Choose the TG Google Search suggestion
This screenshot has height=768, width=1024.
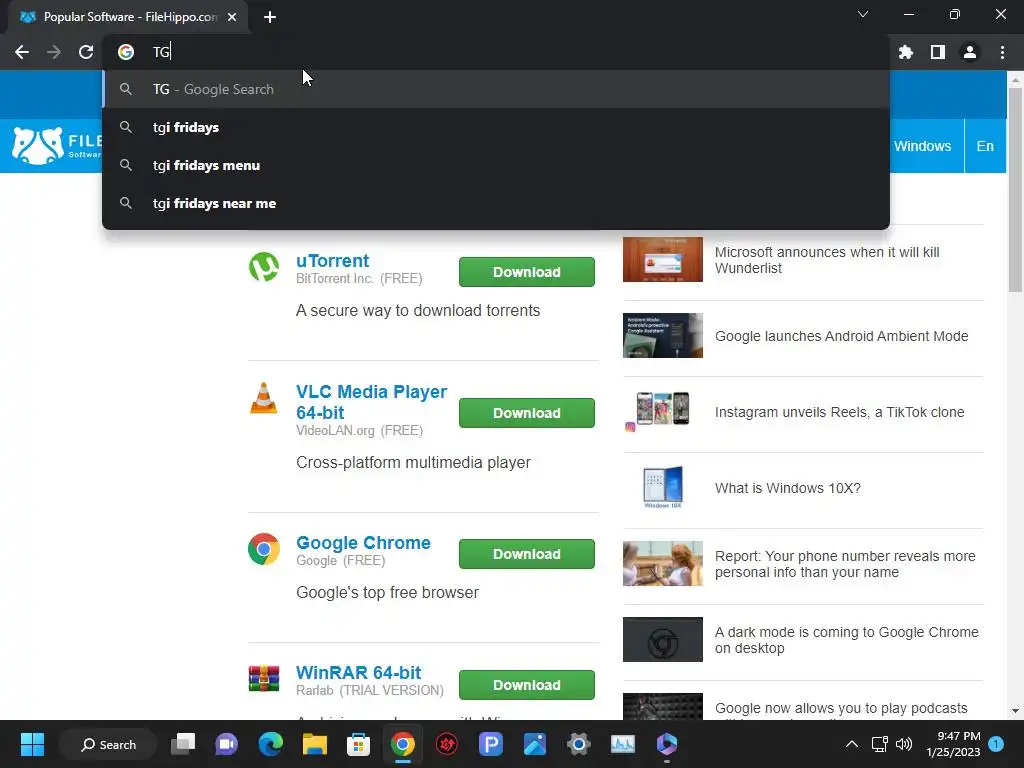tap(496, 89)
